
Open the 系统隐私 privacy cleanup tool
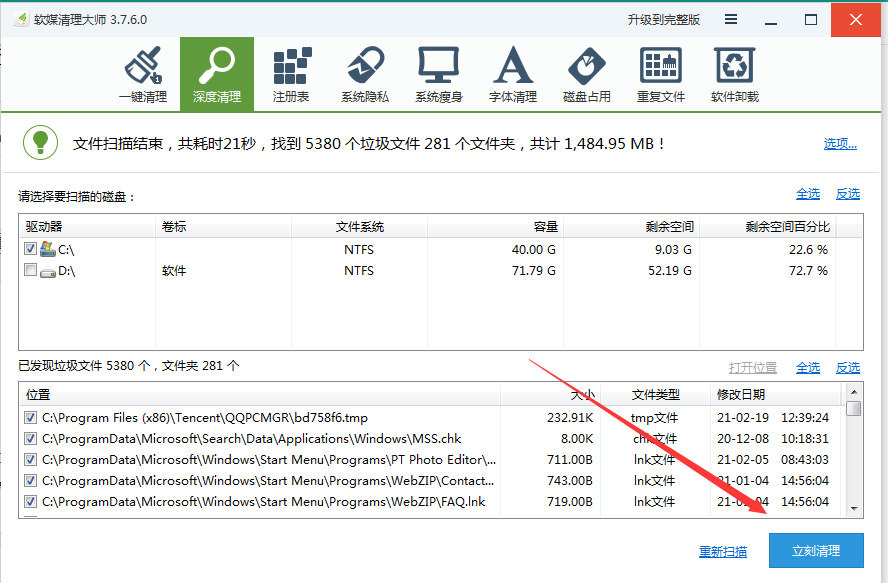(365, 74)
